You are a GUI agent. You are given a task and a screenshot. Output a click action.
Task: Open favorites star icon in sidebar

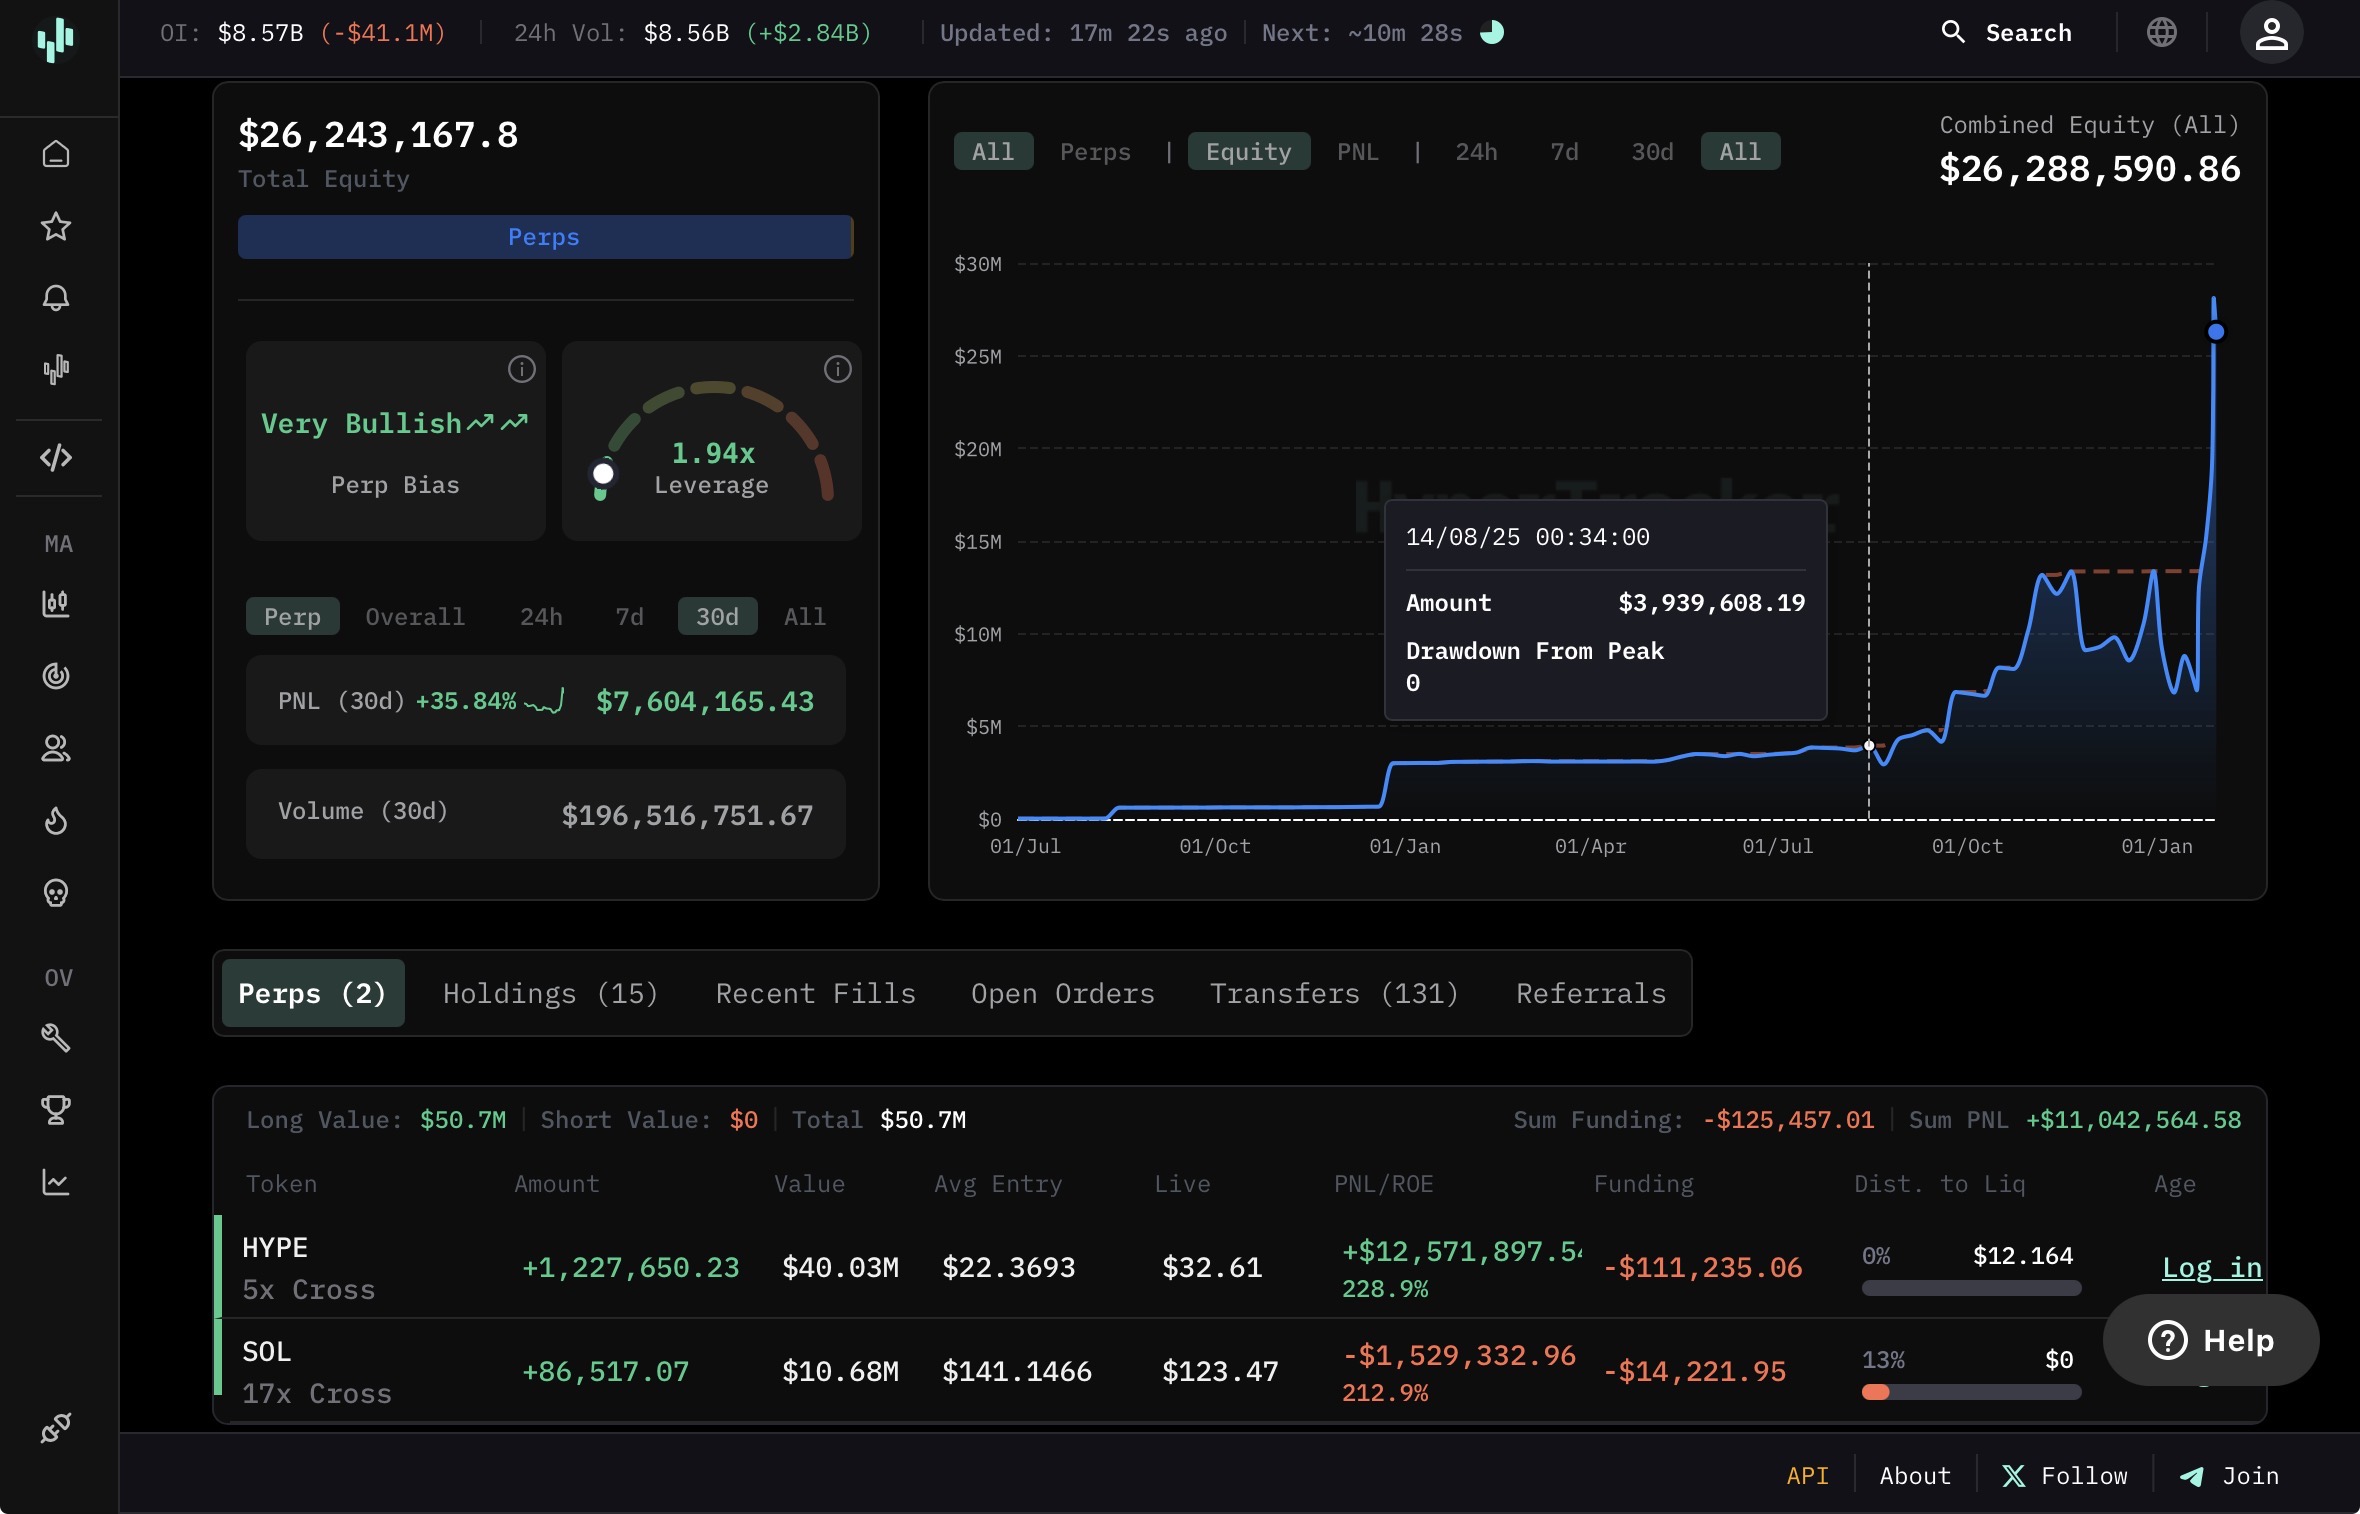(56, 226)
